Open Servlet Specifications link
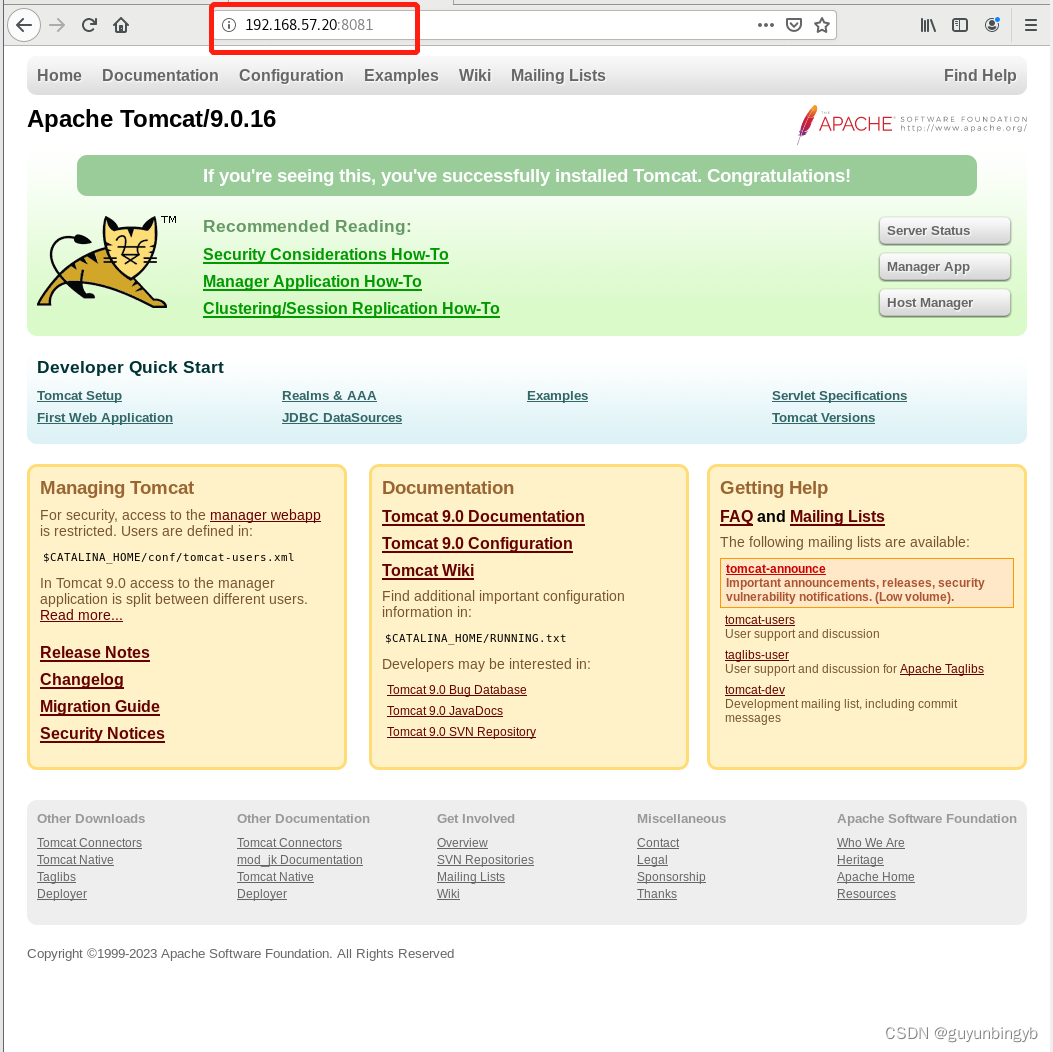Viewport: 1053px width, 1052px height. coord(839,395)
